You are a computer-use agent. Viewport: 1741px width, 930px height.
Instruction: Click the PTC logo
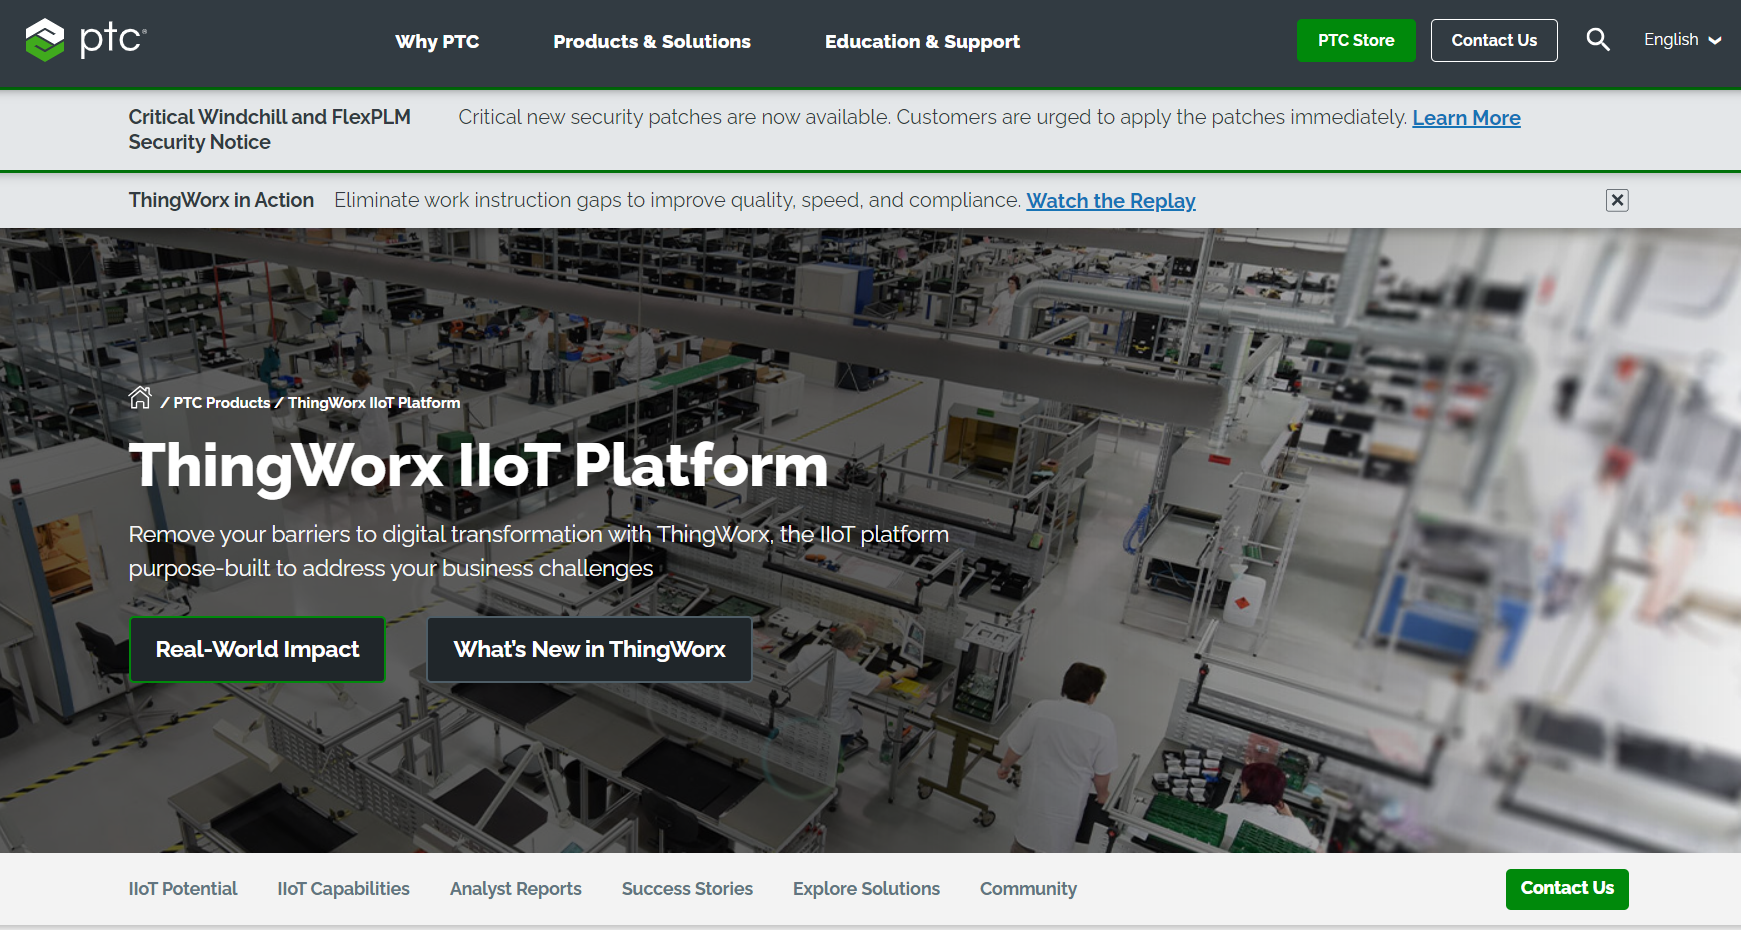(86, 40)
